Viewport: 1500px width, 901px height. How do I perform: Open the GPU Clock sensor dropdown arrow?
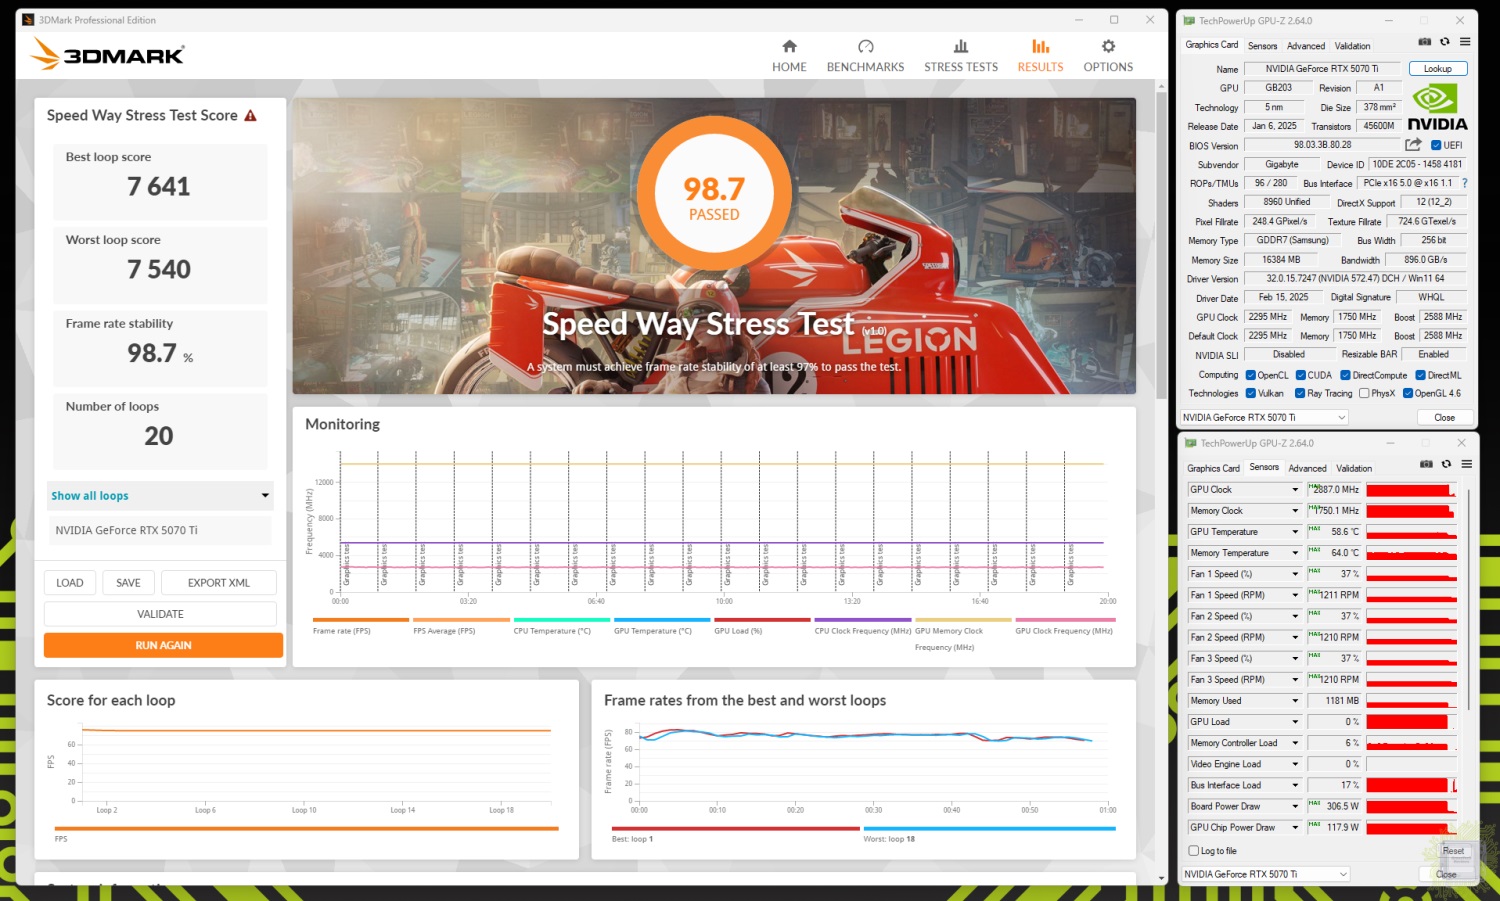pos(1295,490)
